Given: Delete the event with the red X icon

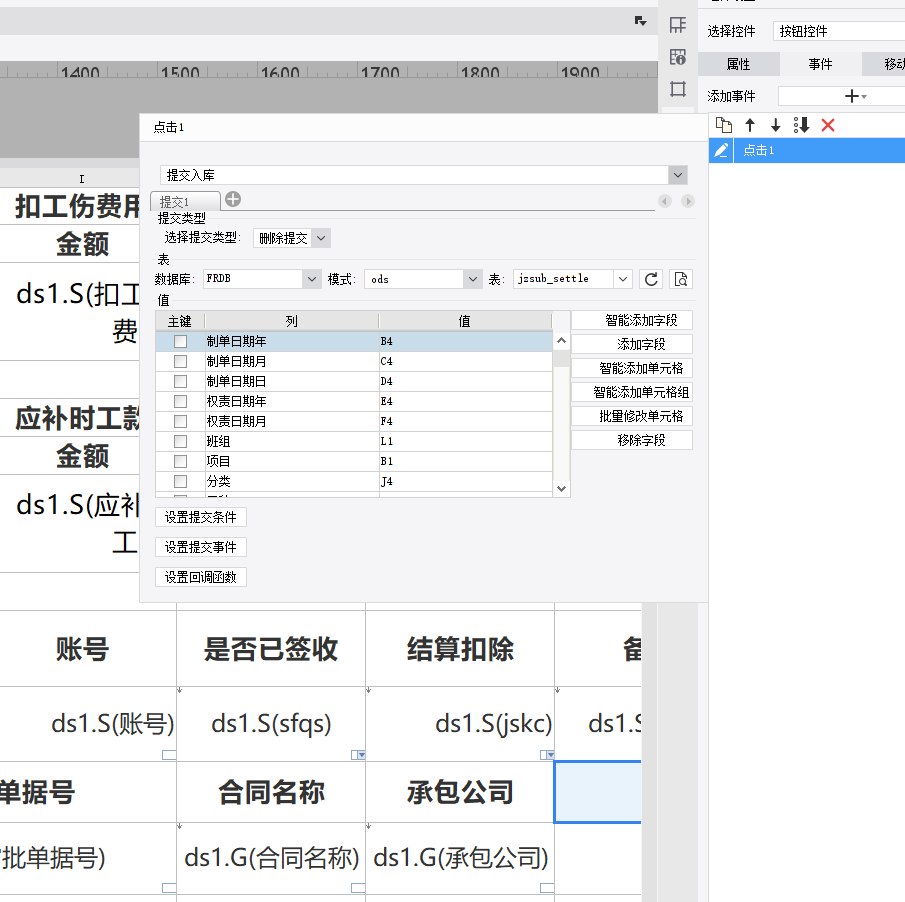Looking at the screenshot, I should [828, 125].
